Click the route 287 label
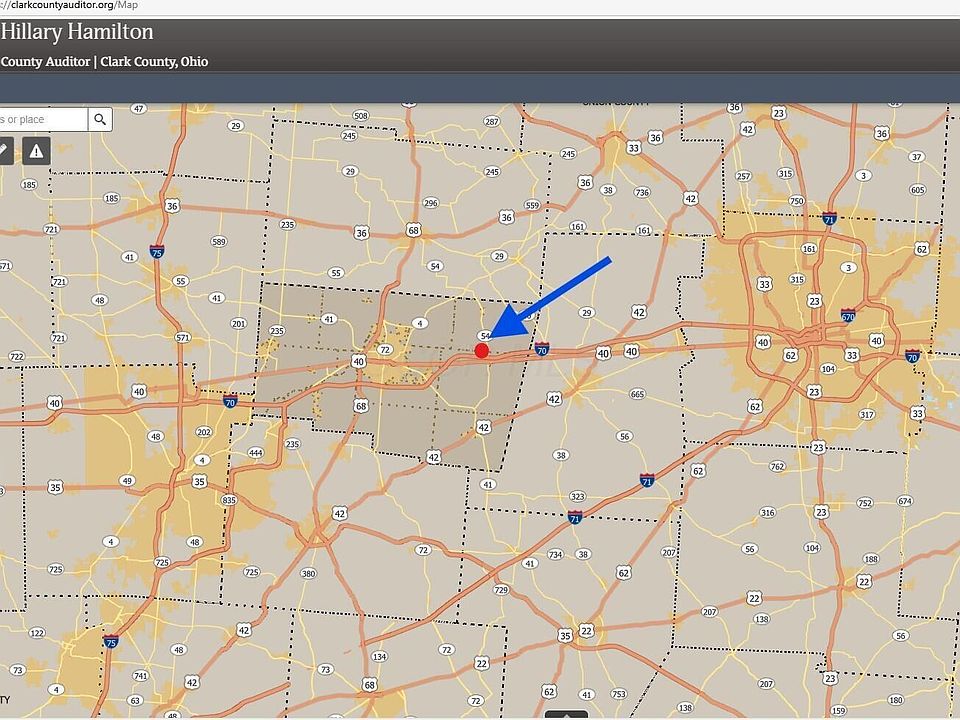960x720 pixels. point(492,121)
